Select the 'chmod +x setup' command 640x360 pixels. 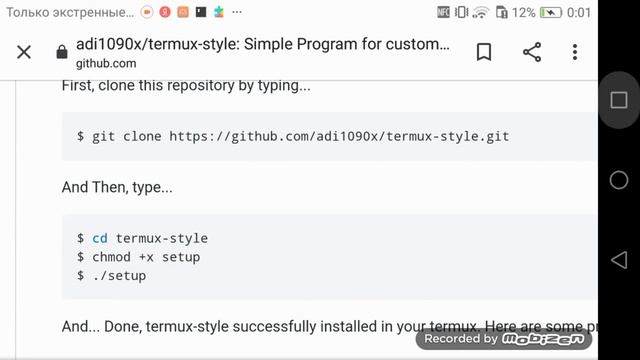[138, 257]
